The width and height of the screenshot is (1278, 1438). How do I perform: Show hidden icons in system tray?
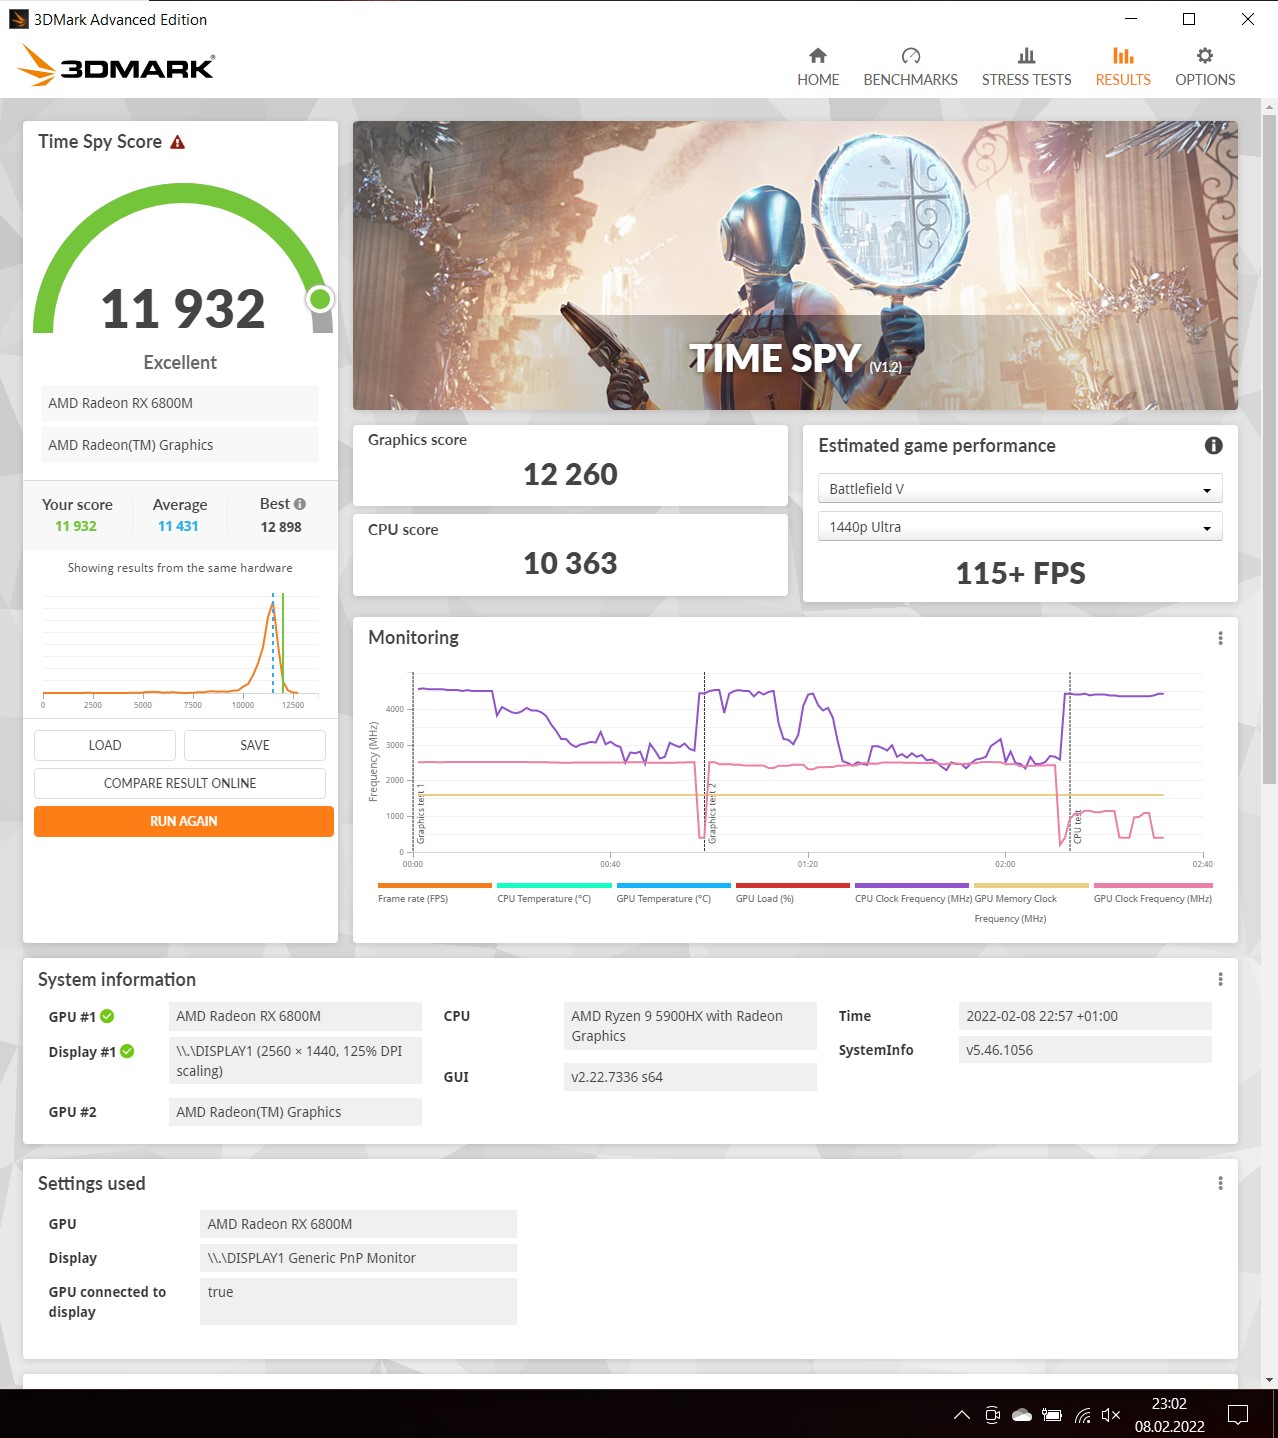(x=961, y=1415)
